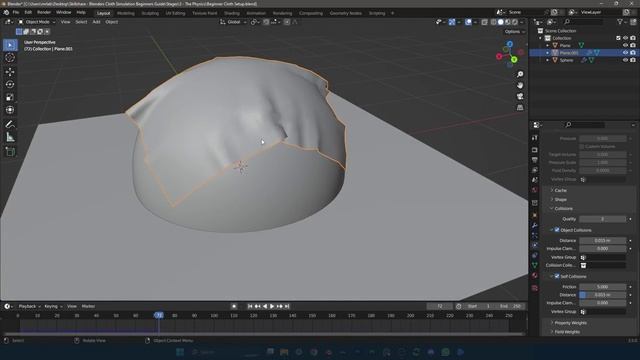The width and height of the screenshot is (640, 360).
Task: Open the File menu
Action: coord(16,13)
